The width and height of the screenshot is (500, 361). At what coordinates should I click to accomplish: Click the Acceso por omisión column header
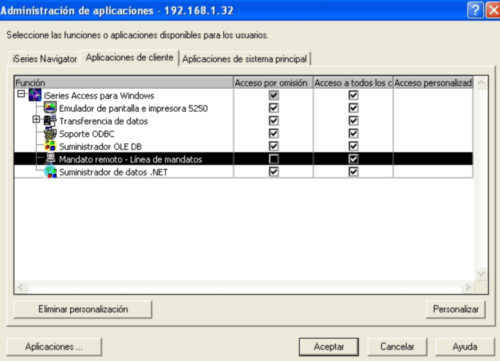tap(273, 83)
